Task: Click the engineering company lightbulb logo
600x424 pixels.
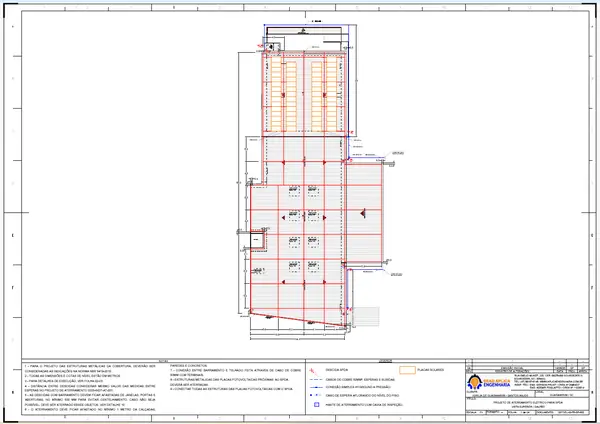Action: (474, 382)
